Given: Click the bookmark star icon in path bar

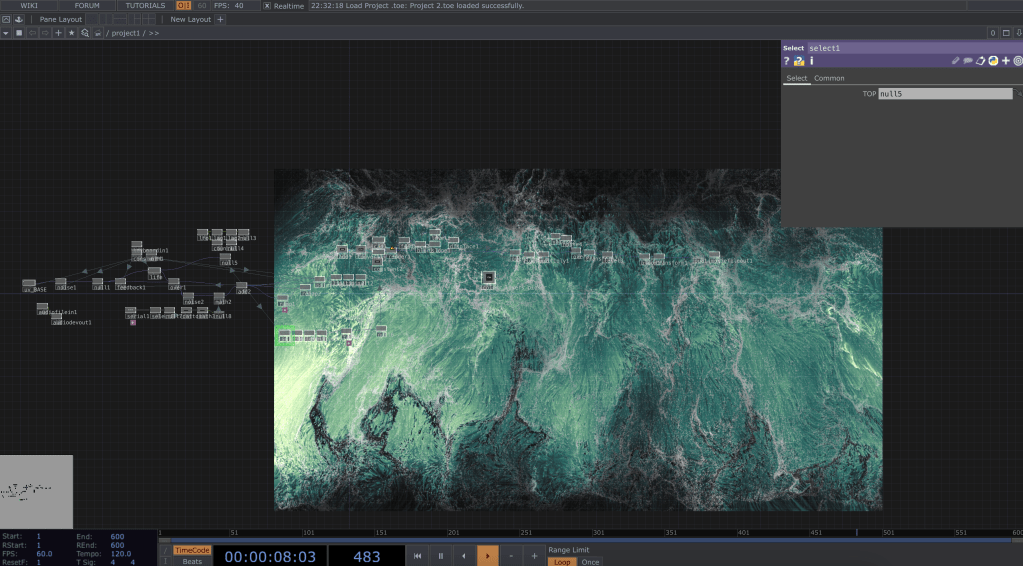Looking at the screenshot, I should (71, 33).
